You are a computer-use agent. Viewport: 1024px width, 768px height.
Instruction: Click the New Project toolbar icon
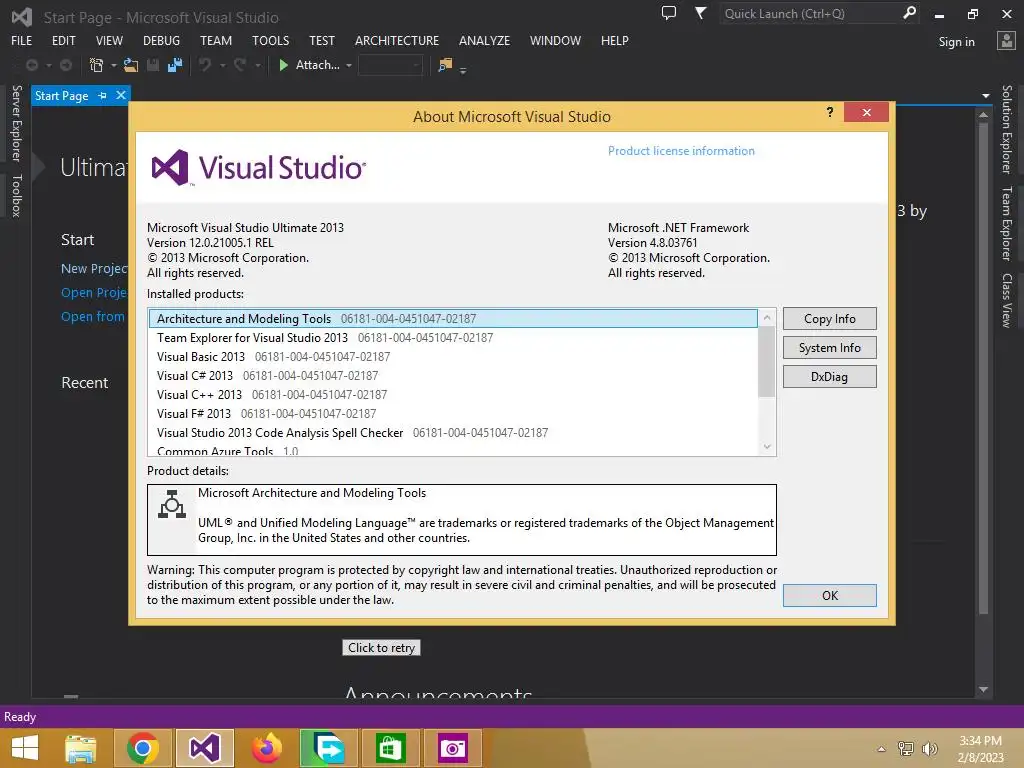[96, 65]
